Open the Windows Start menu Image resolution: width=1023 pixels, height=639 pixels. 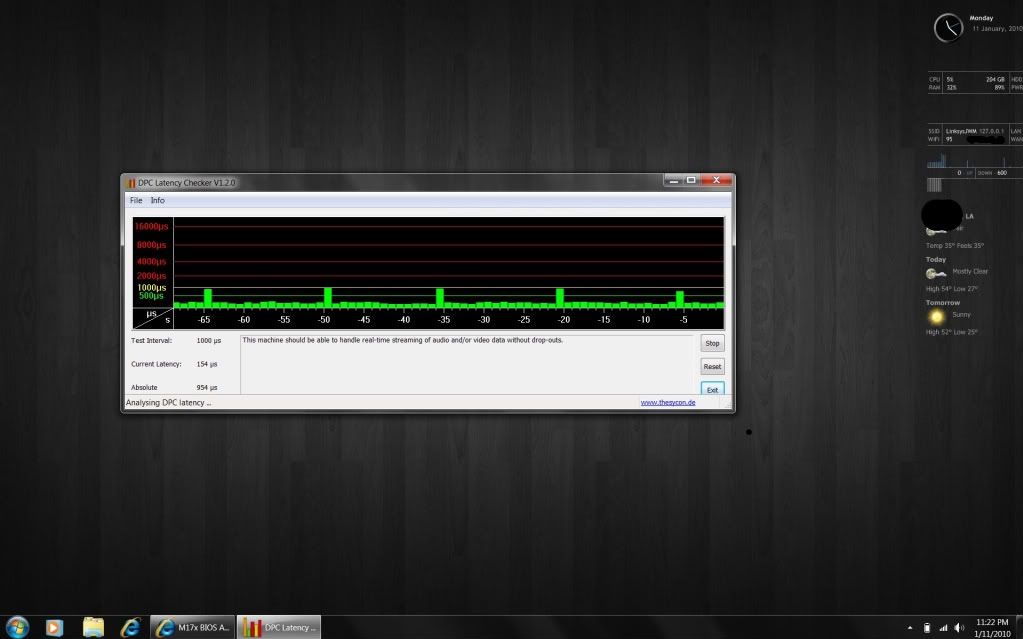click(x=17, y=627)
